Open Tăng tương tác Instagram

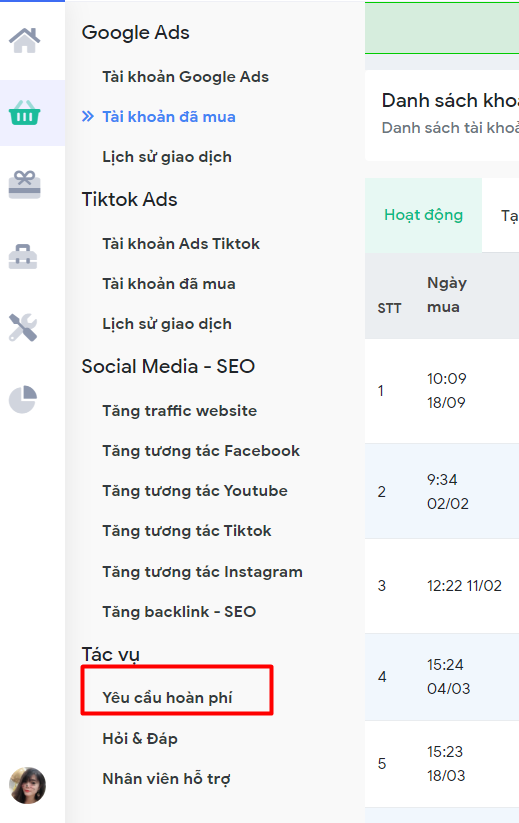202,572
